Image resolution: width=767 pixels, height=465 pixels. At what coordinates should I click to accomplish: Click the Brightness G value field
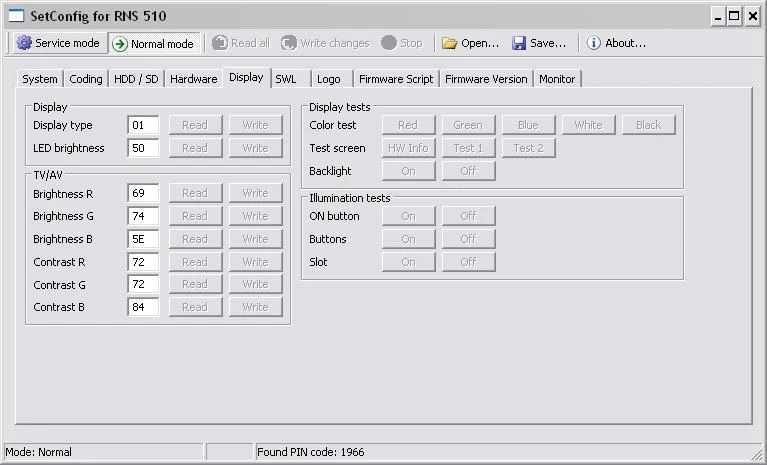(x=143, y=216)
